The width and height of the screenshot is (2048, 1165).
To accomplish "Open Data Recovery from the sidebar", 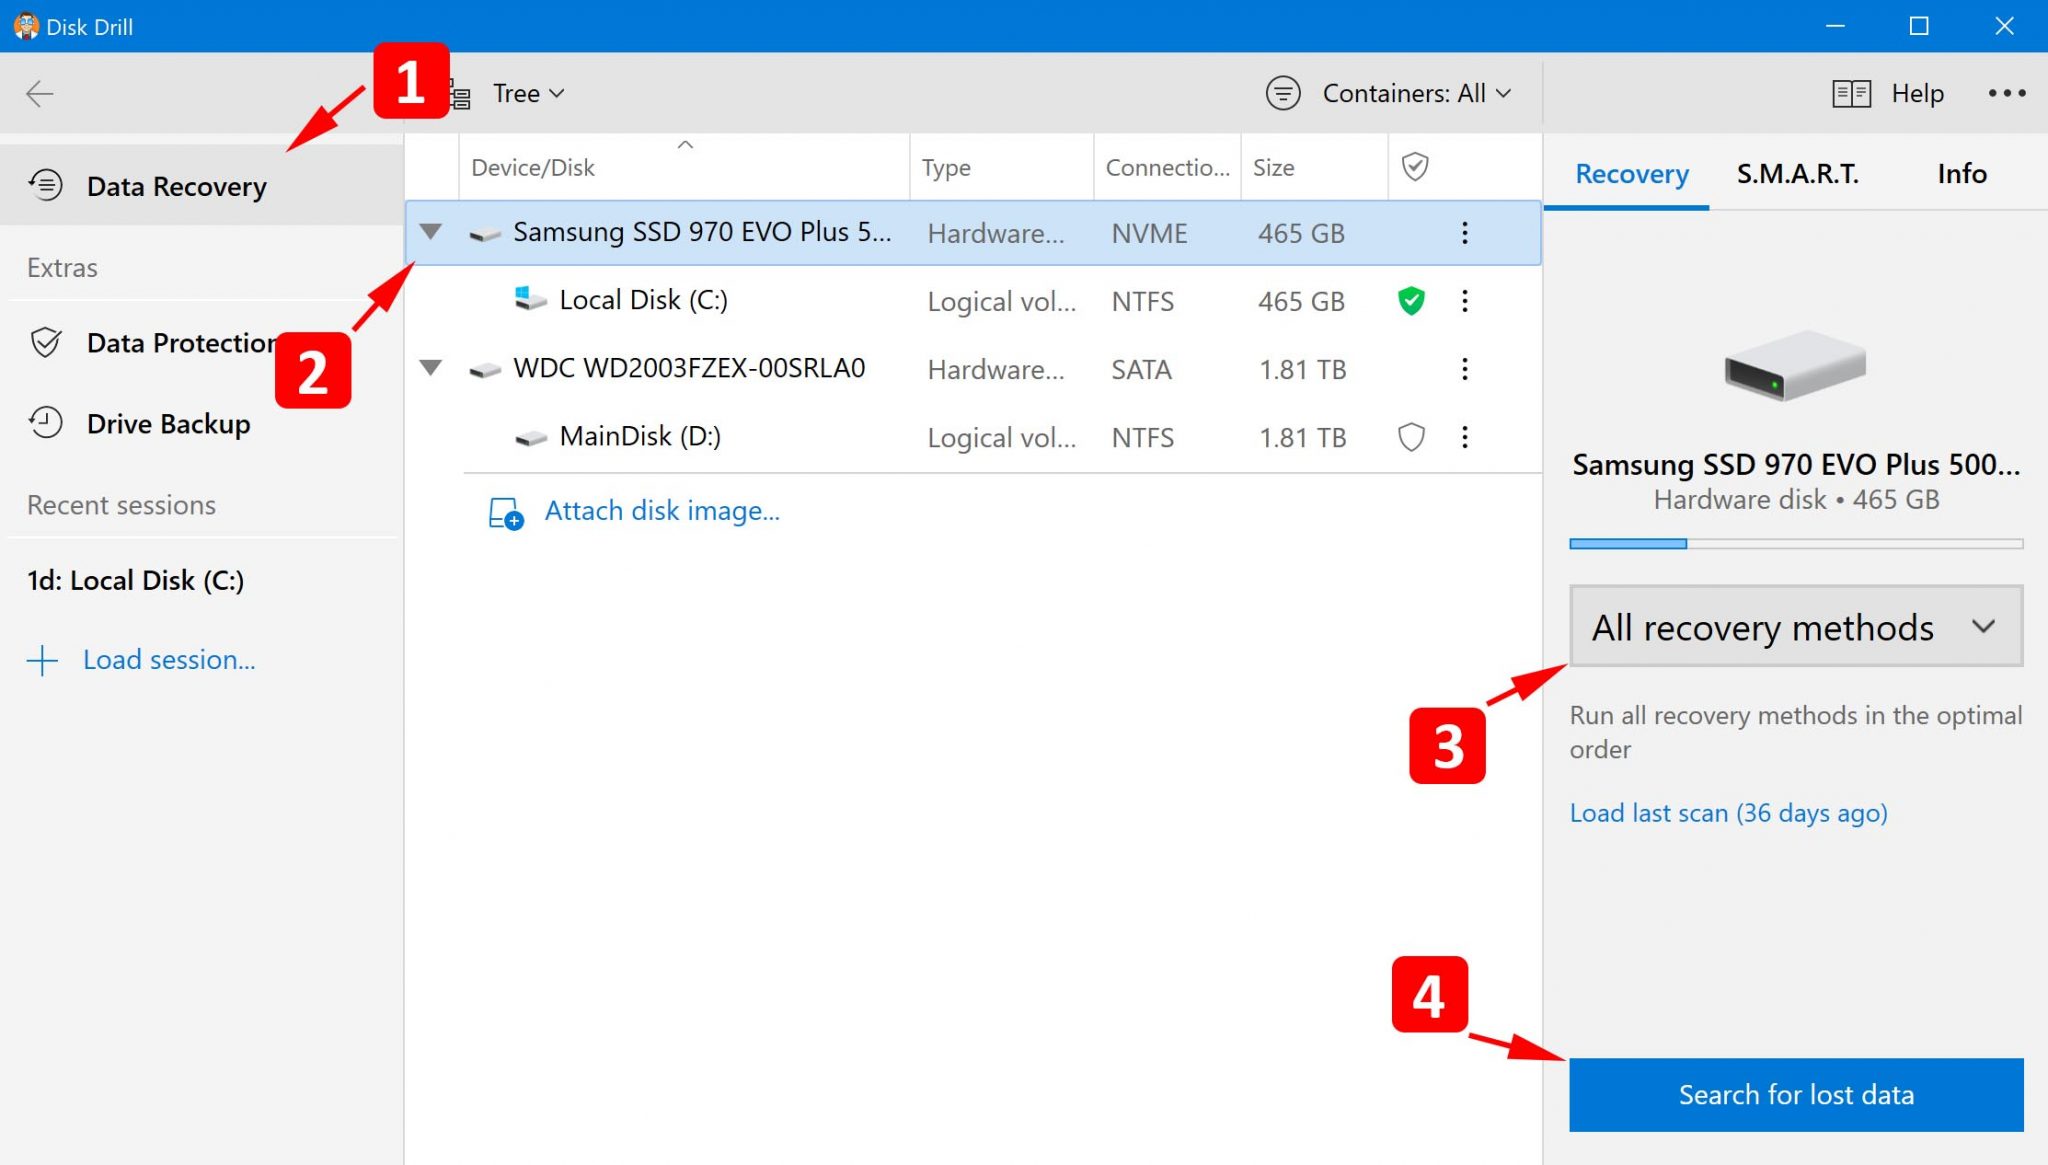I will click(176, 185).
